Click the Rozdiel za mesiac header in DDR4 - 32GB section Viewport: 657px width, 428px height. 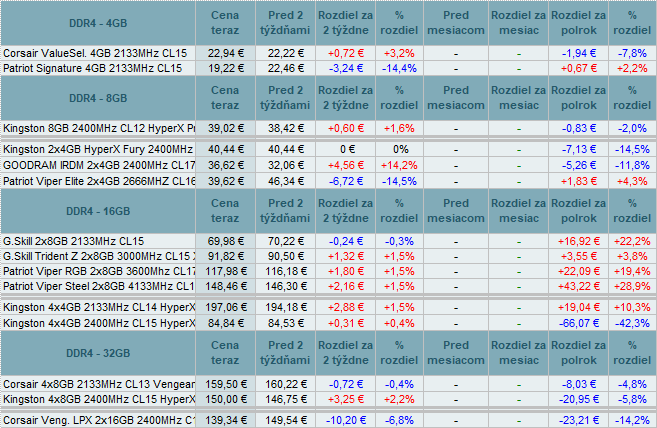(x=519, y=353)
